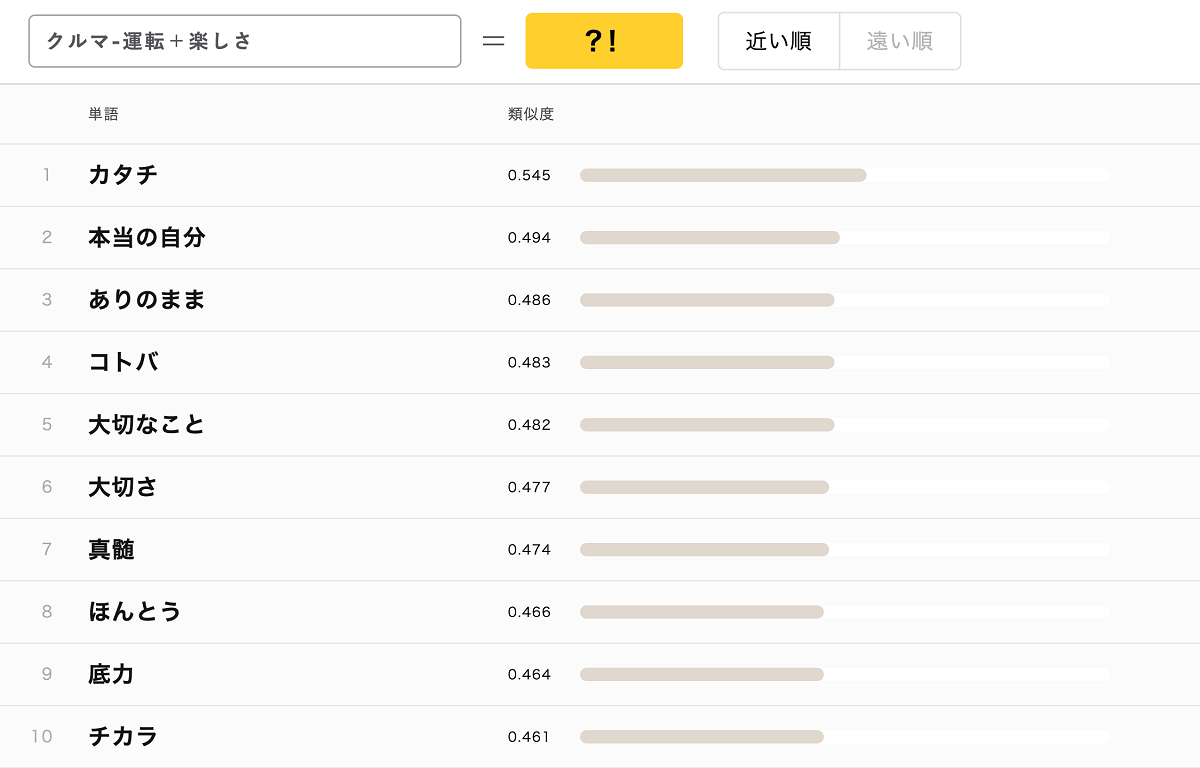
Task: Select the 近い順 sort toggle
Action: pos(779,41)
